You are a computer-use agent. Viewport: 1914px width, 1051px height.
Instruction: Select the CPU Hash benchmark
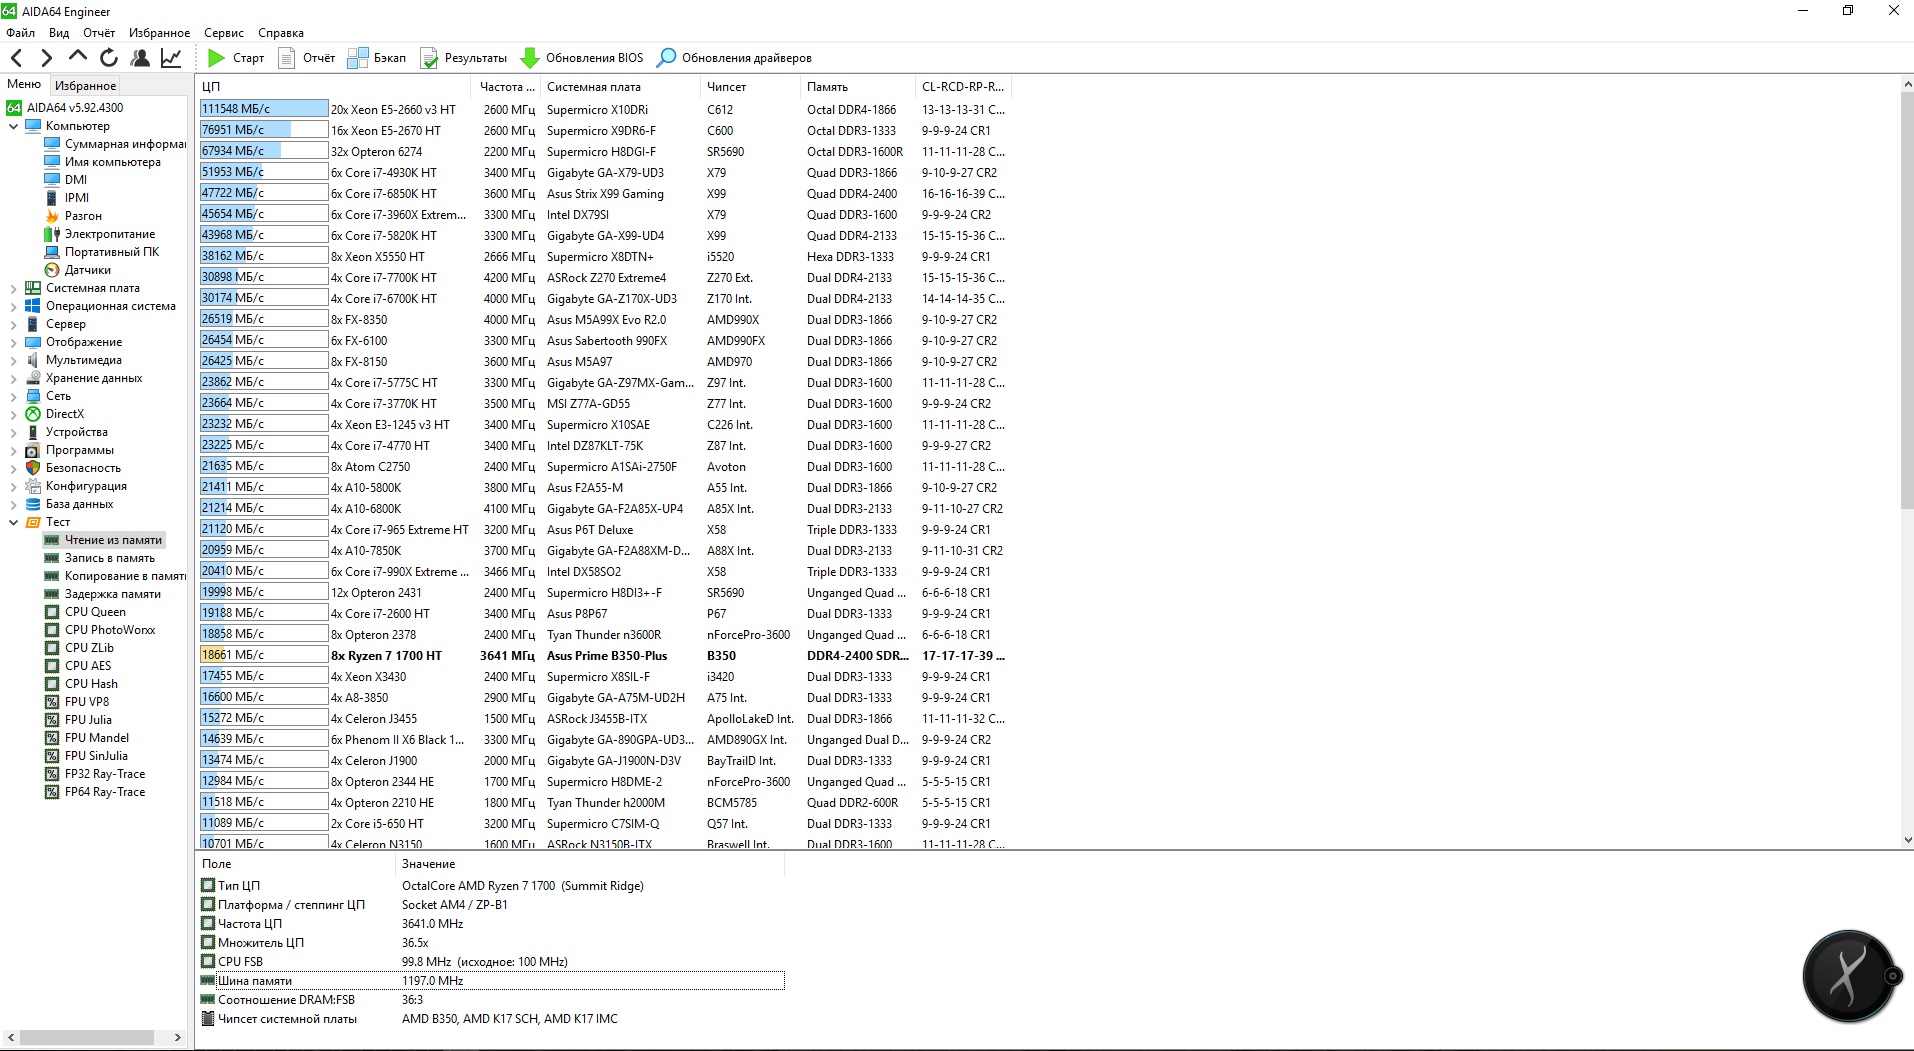[81, 684]
